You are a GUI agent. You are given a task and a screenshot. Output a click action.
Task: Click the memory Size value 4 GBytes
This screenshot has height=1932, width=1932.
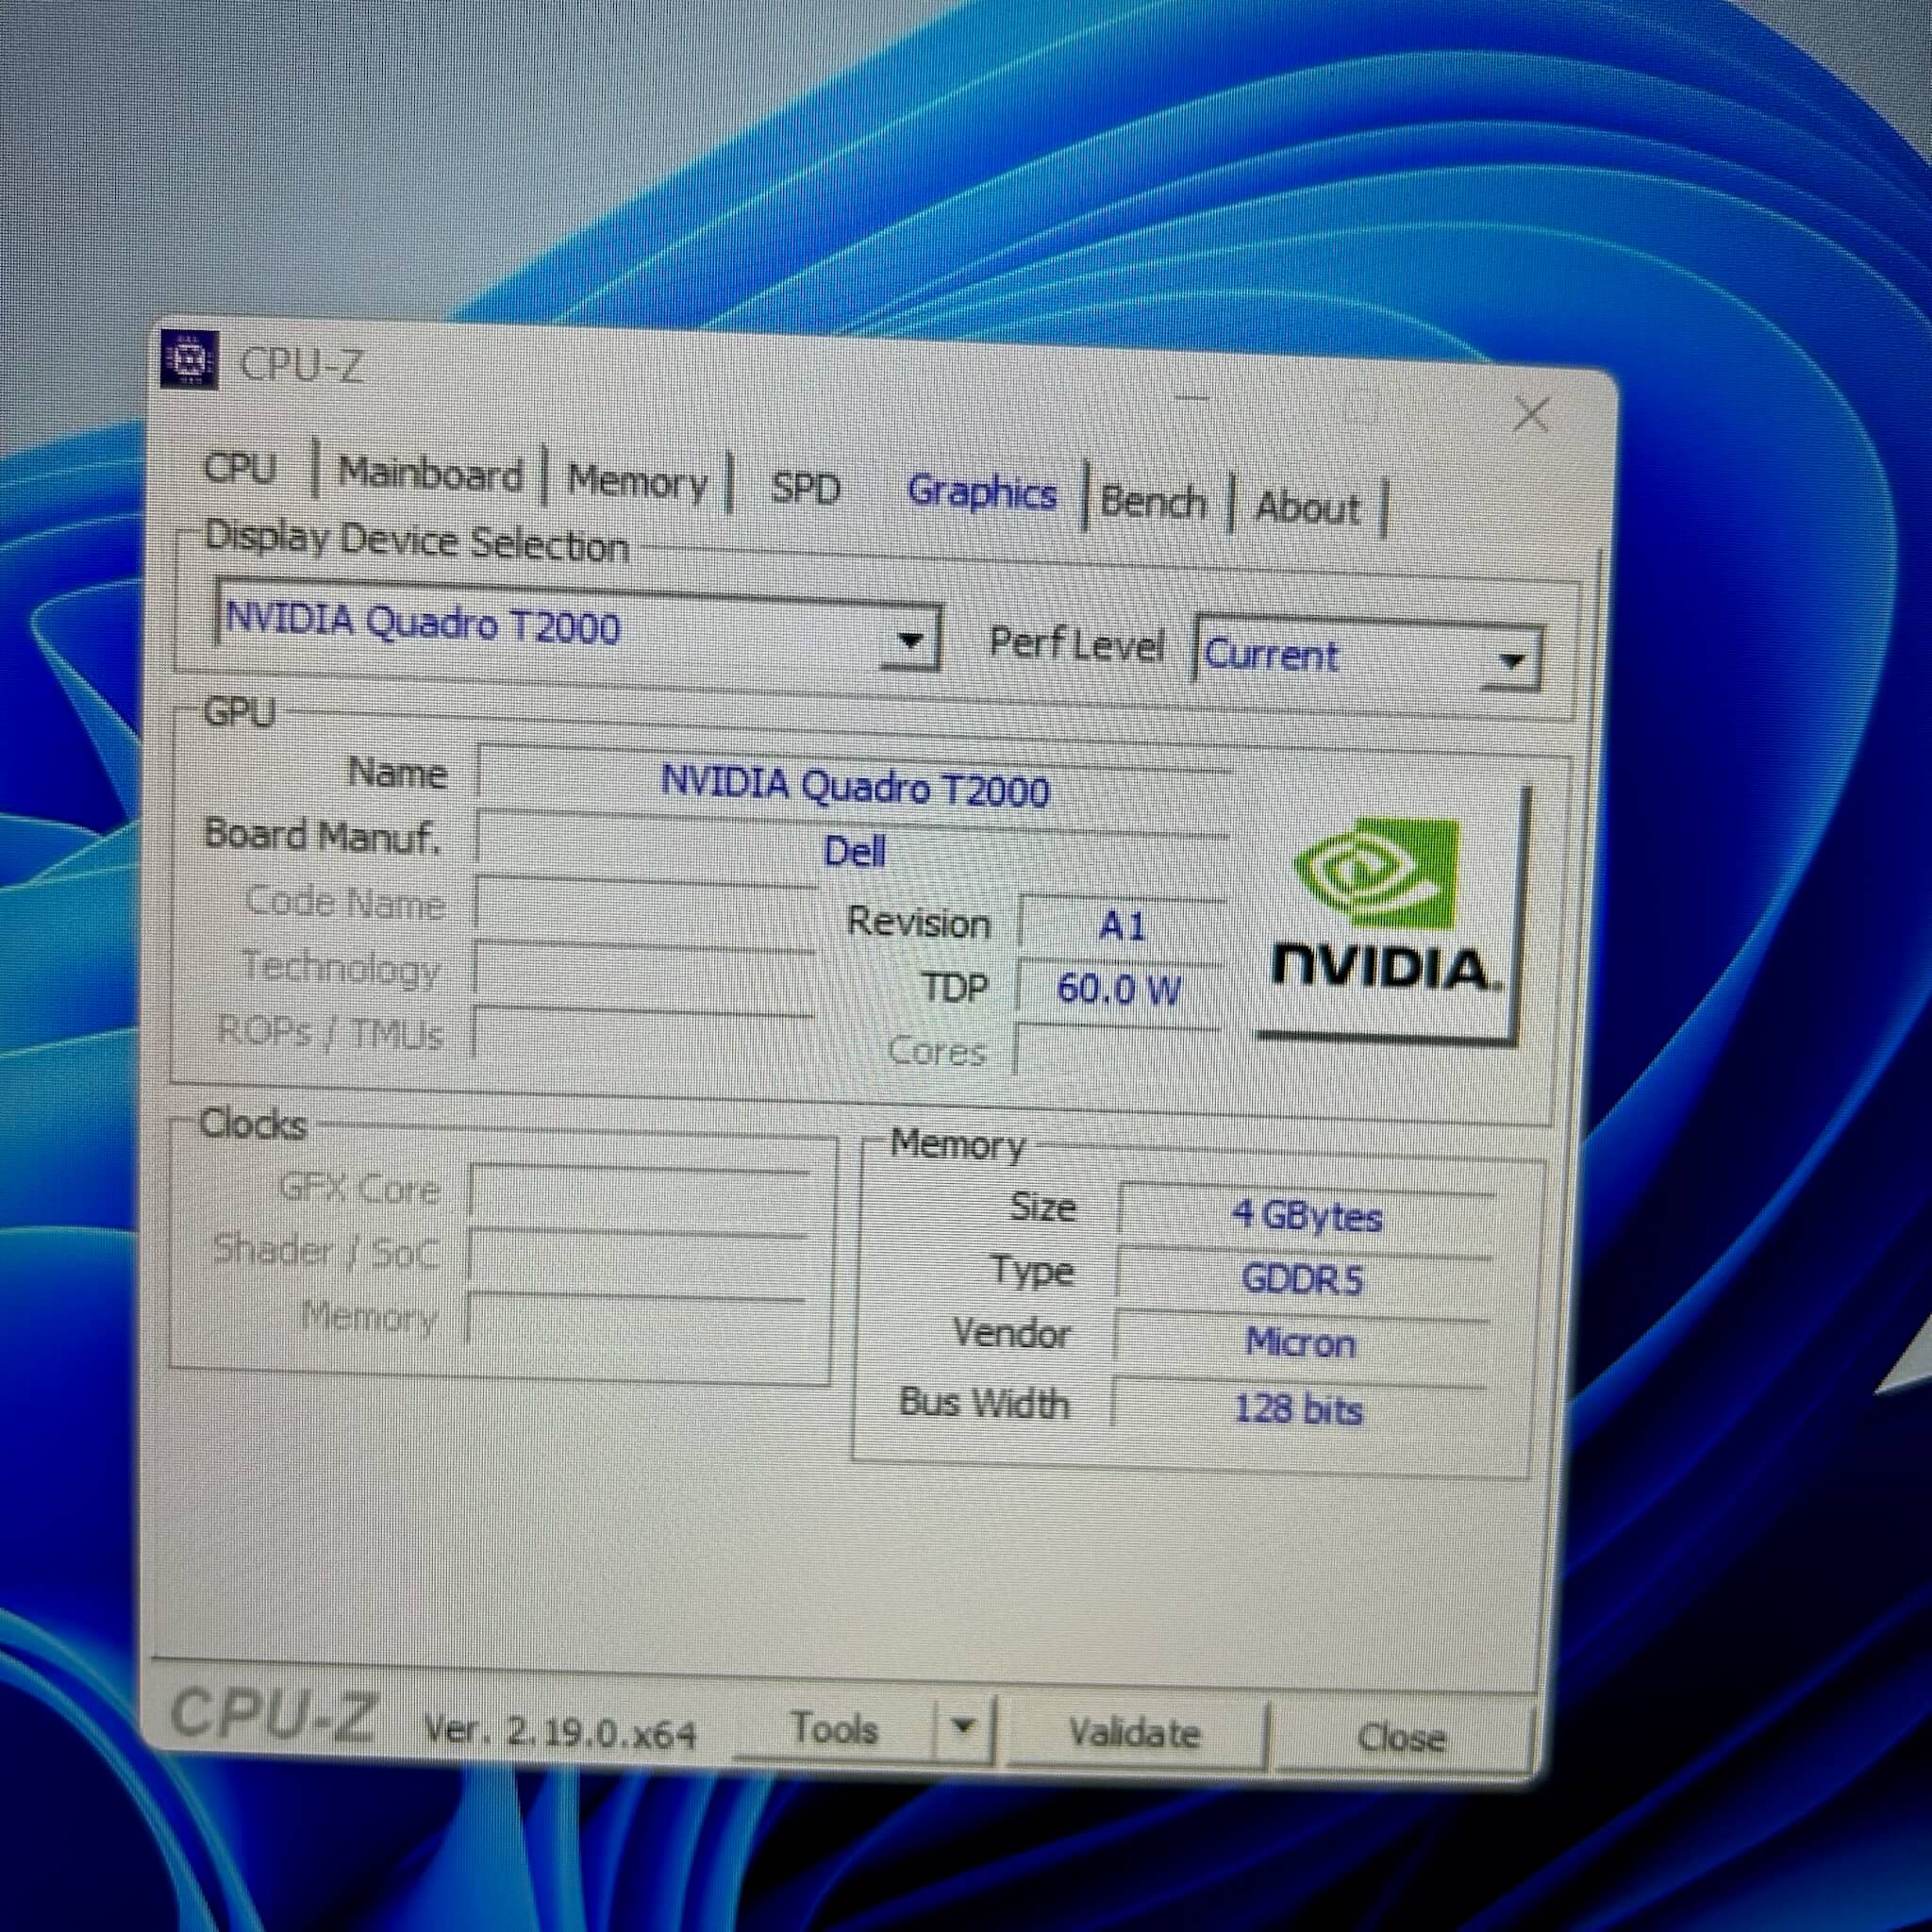pyautogui.click(x=1306, y=1216)
